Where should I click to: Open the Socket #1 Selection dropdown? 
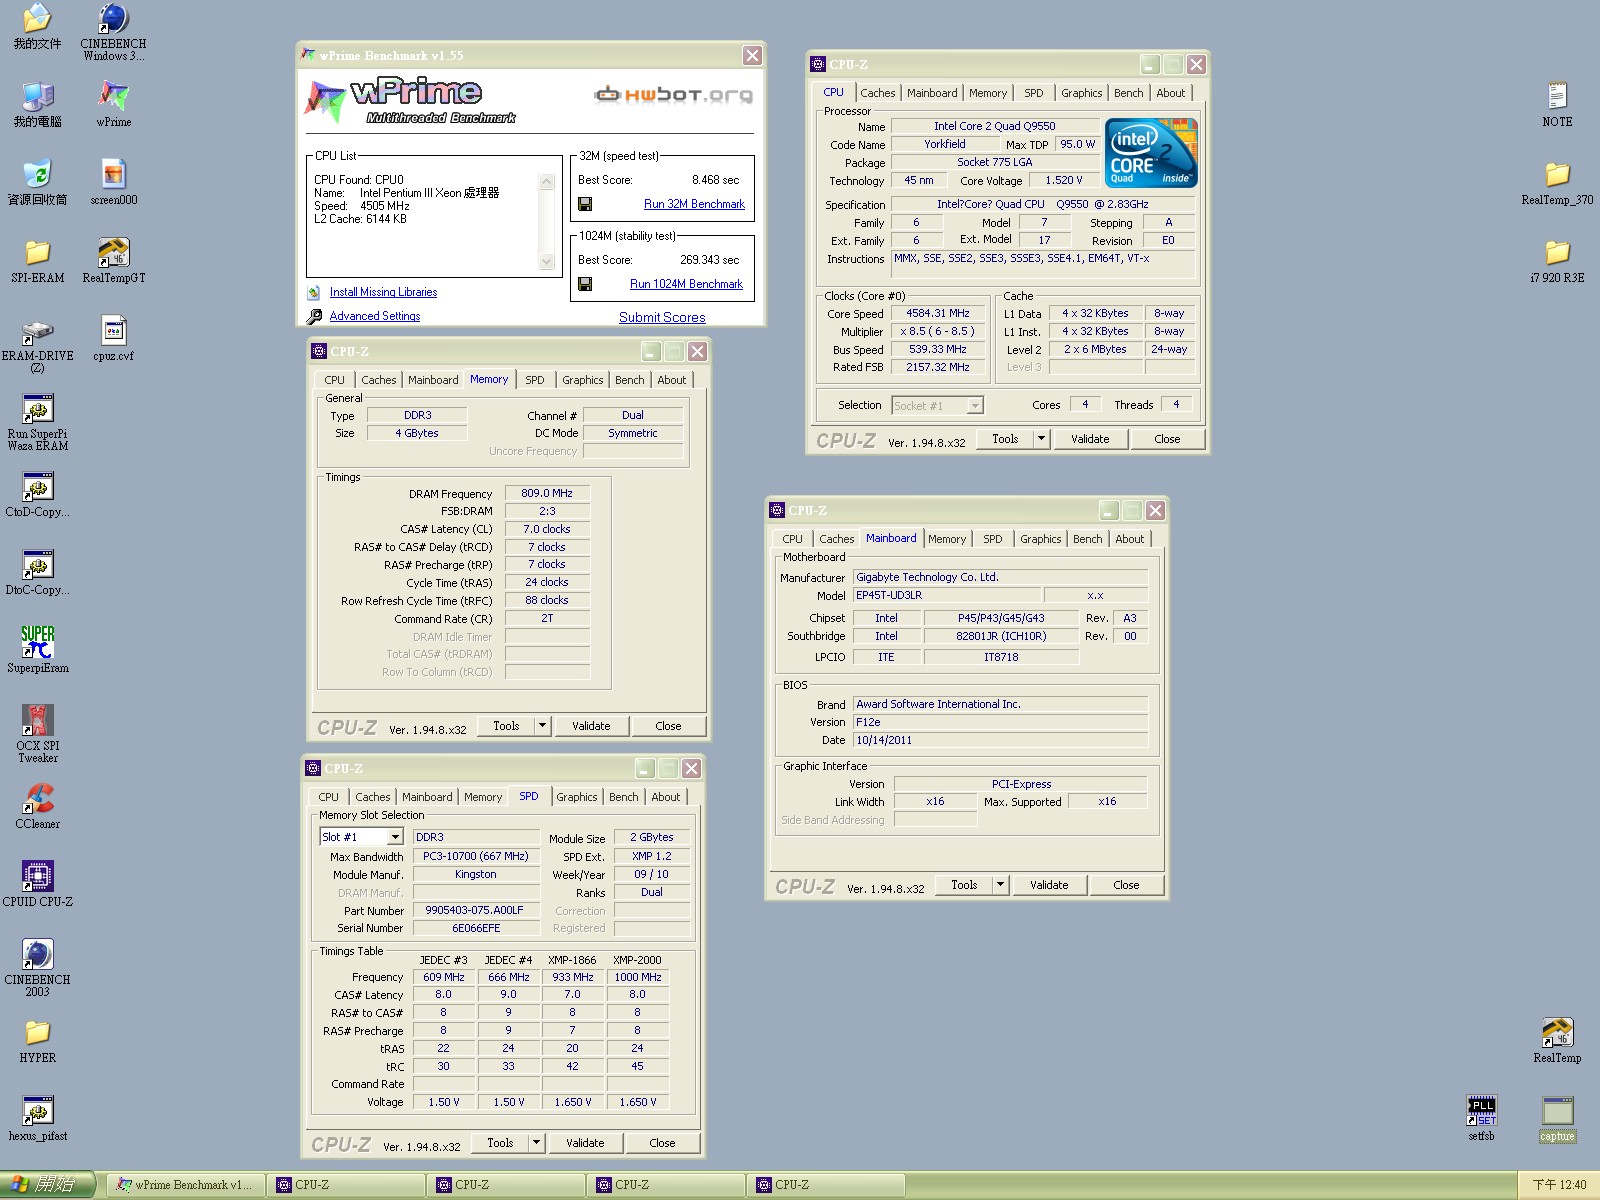975,405
